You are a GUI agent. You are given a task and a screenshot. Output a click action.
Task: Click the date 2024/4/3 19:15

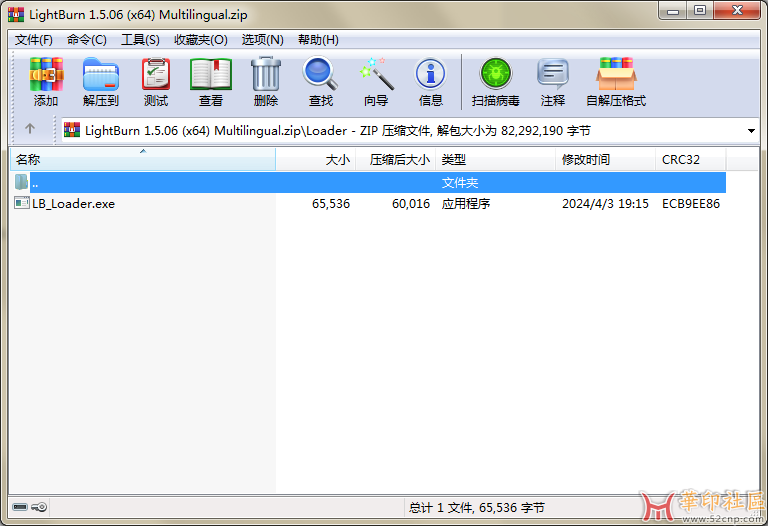605,204
